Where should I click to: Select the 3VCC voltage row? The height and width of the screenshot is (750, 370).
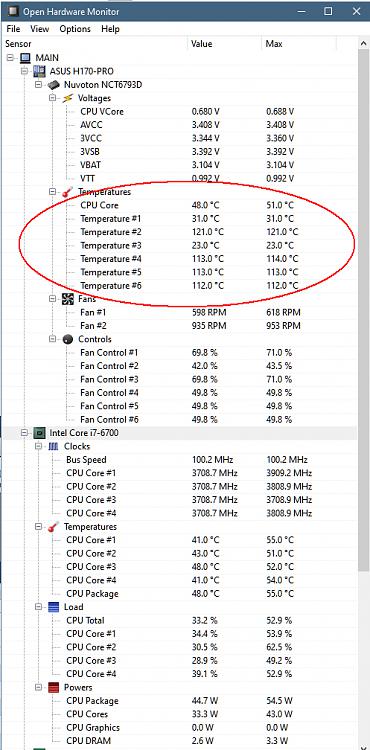pyautogui.click(x=179, y=138)
